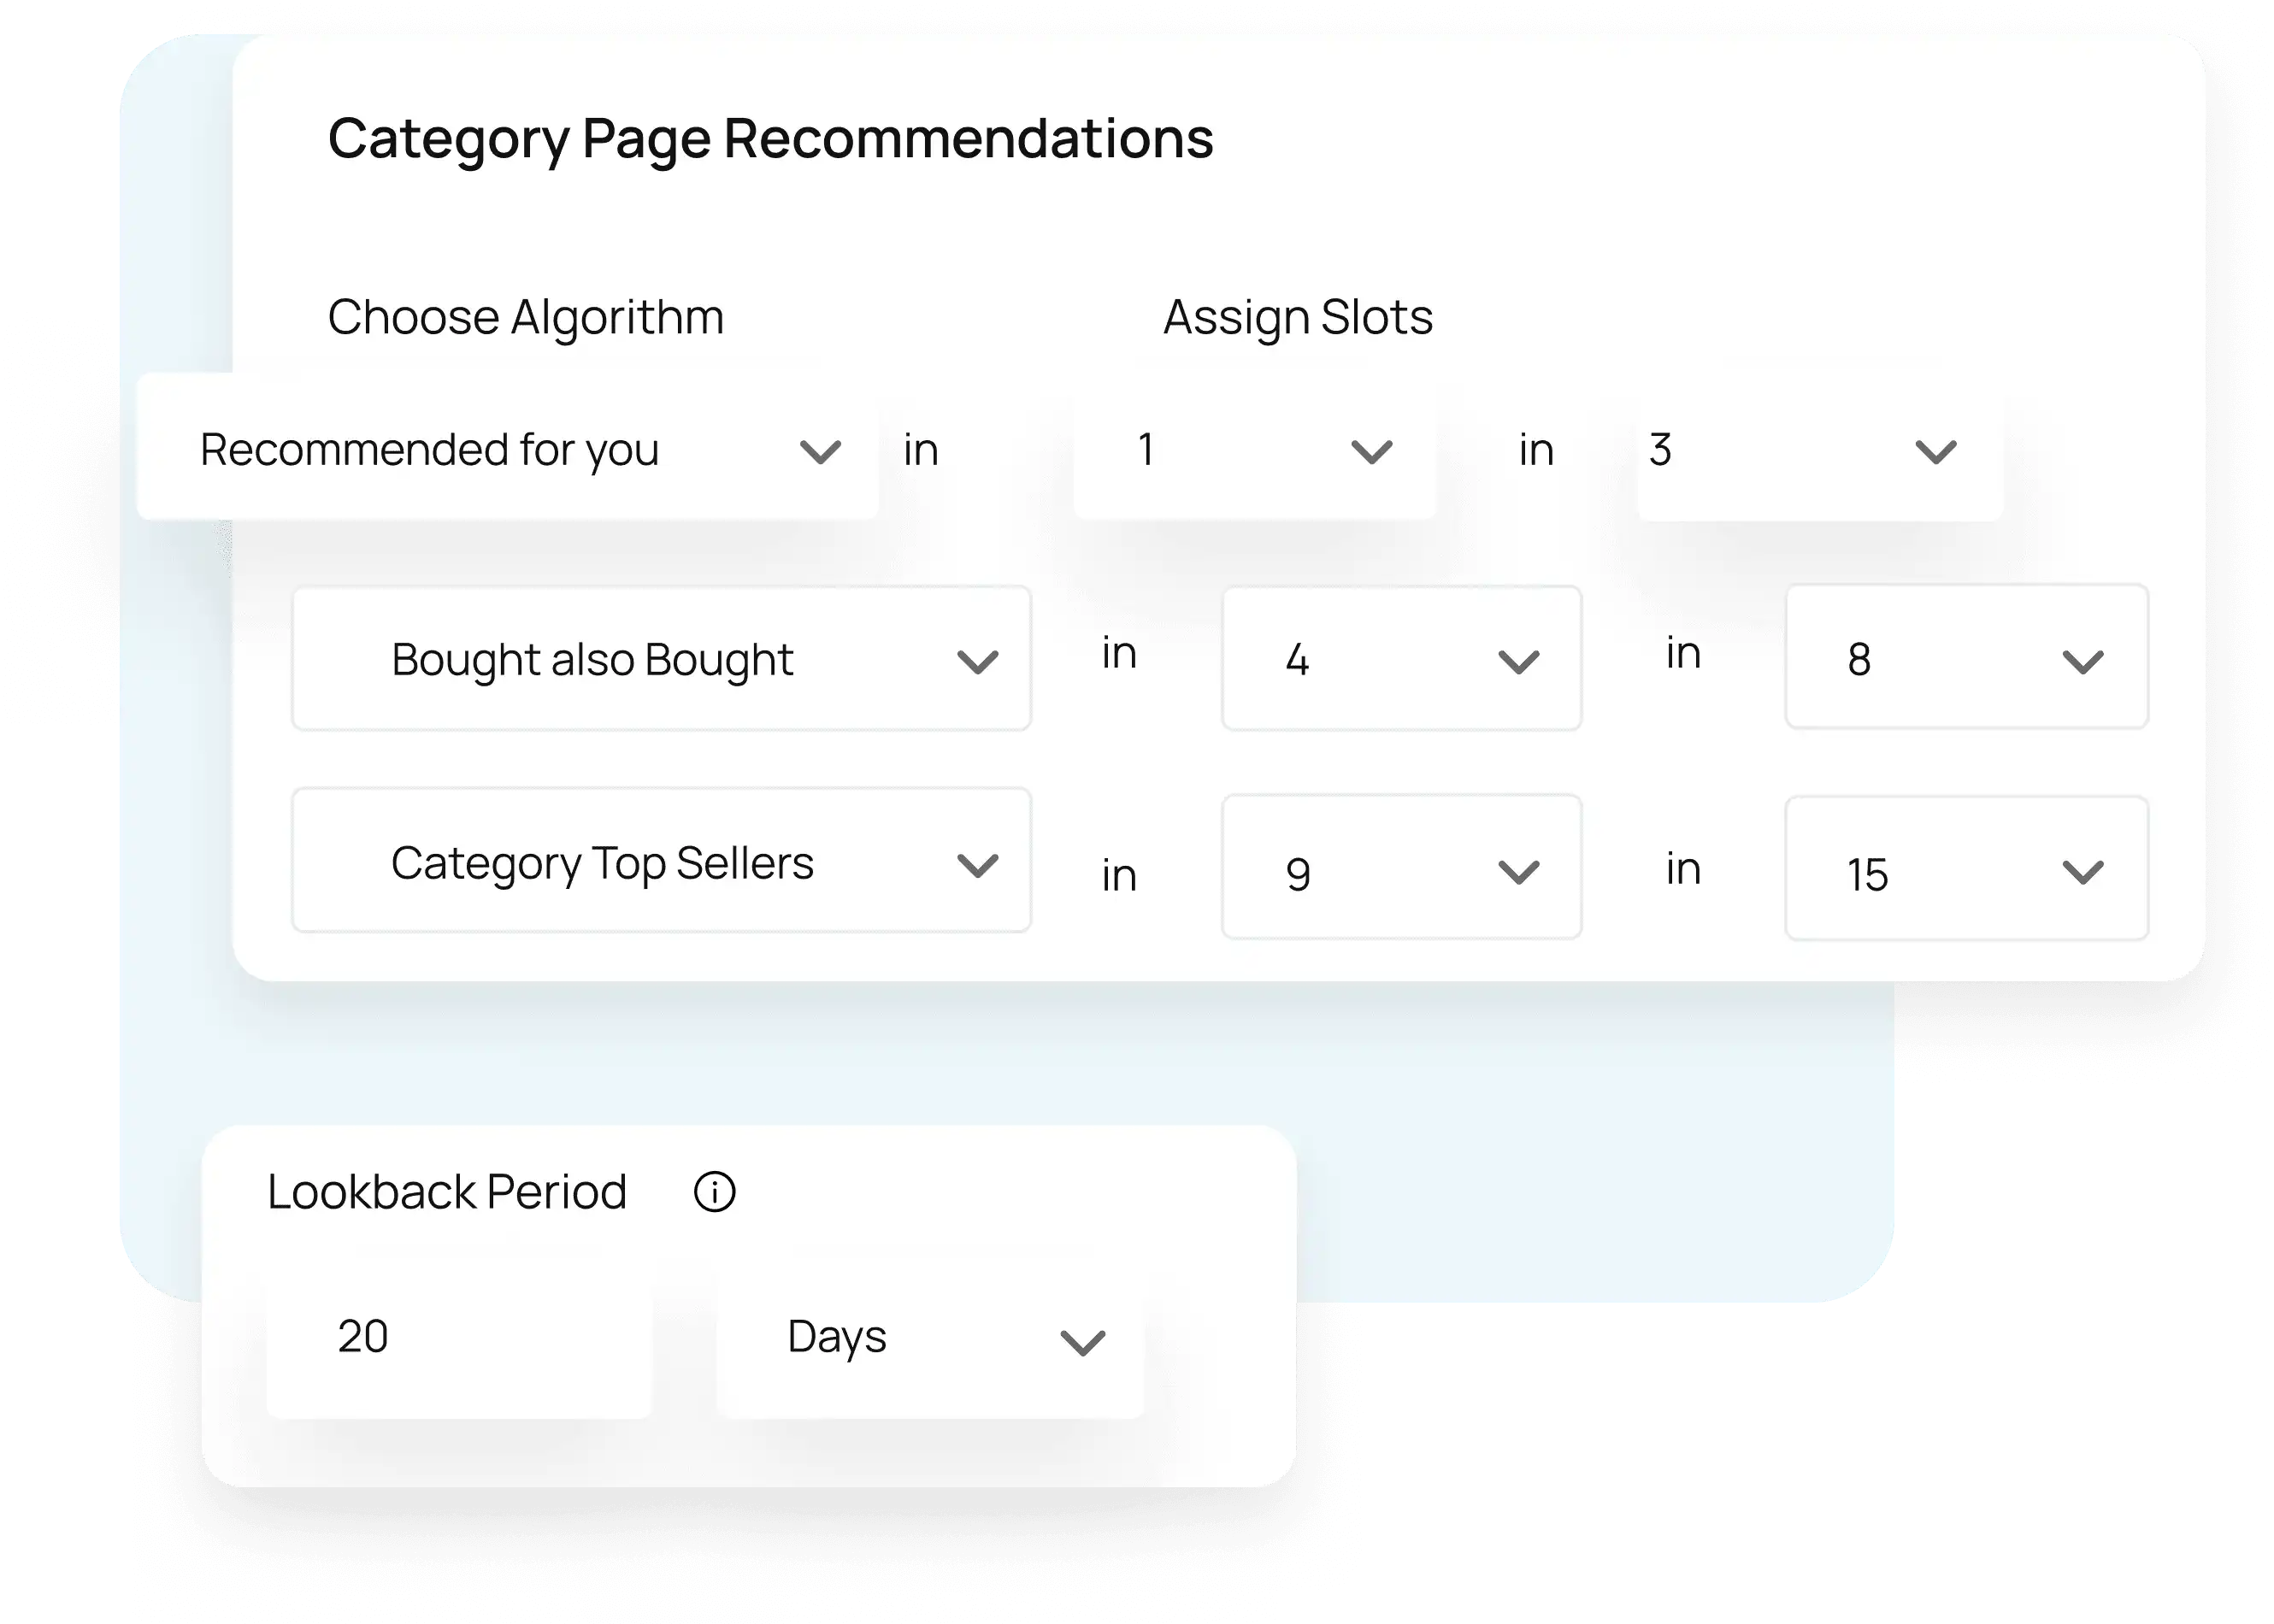Viewport: 2274px width, 1624px height.
Task: Click the chevron in 'Bought also Bought' box
Action: click(977, 662)
